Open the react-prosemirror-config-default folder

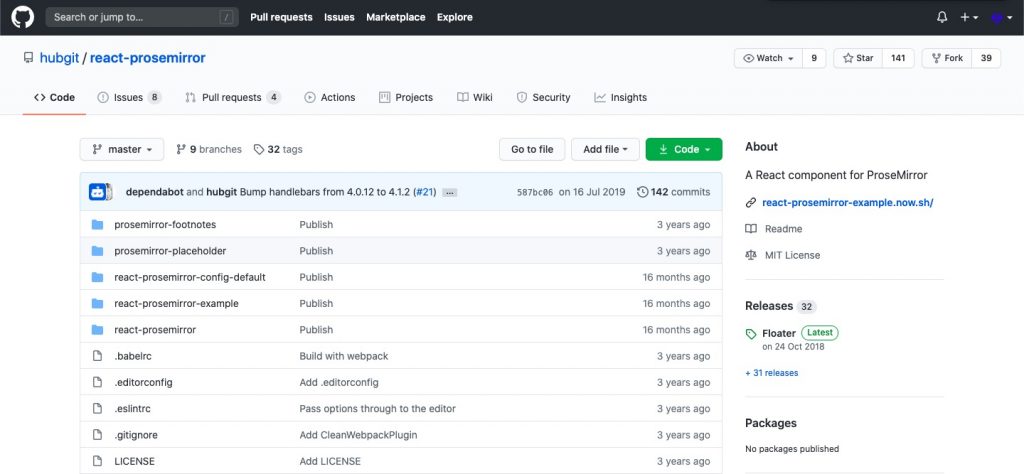click(x=190, y=277)
